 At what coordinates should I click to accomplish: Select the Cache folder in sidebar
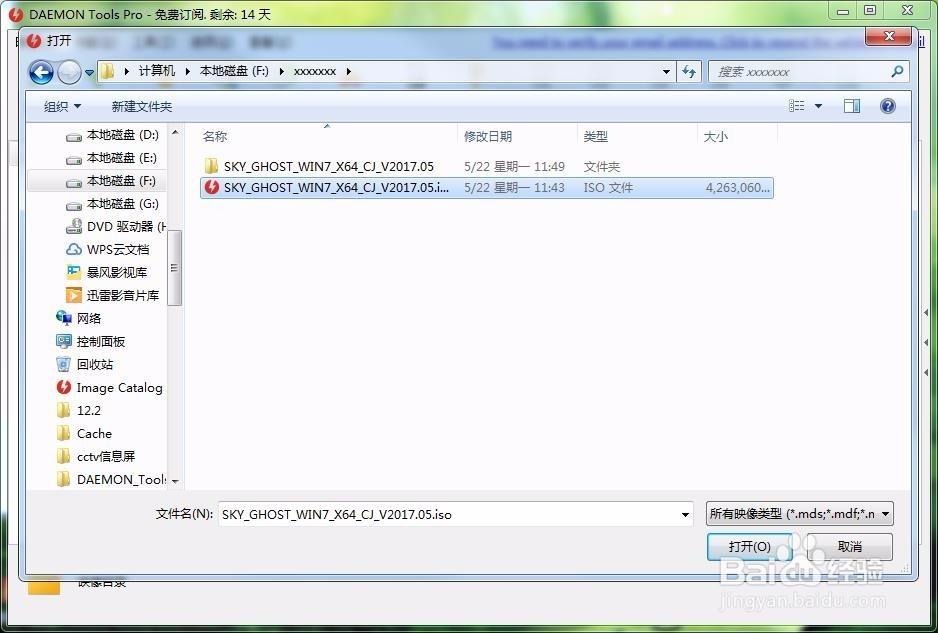tap(84, 433)
